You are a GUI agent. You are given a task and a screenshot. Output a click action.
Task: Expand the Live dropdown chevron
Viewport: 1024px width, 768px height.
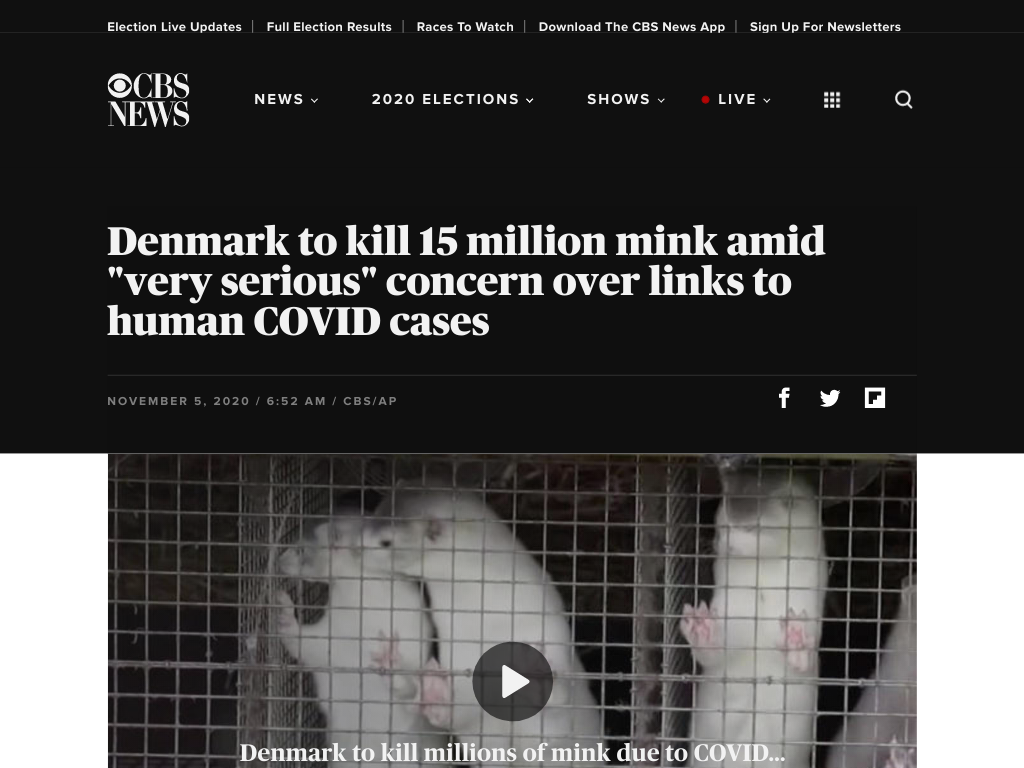coord(767,101)
